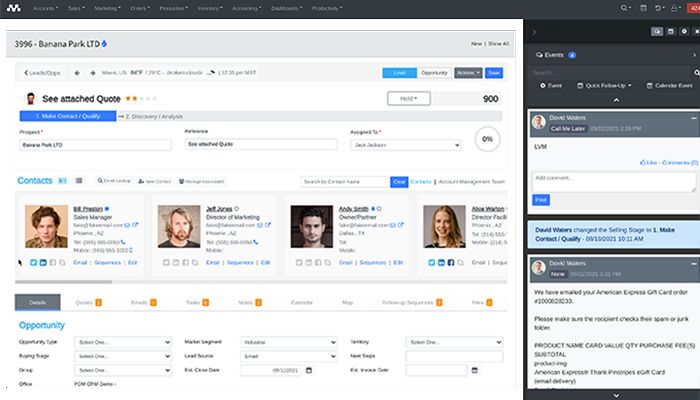Switch record type to Opportunity
The height and width of the screenshot is (400, 700).
coord(434,73)
